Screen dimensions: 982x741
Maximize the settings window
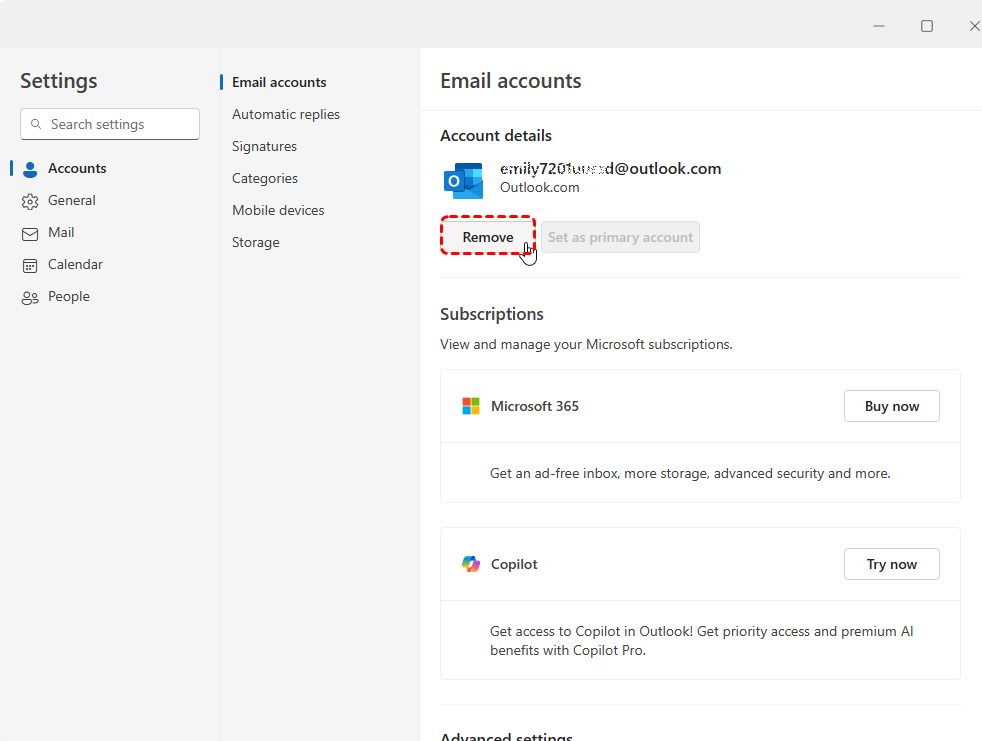(927, 26)
